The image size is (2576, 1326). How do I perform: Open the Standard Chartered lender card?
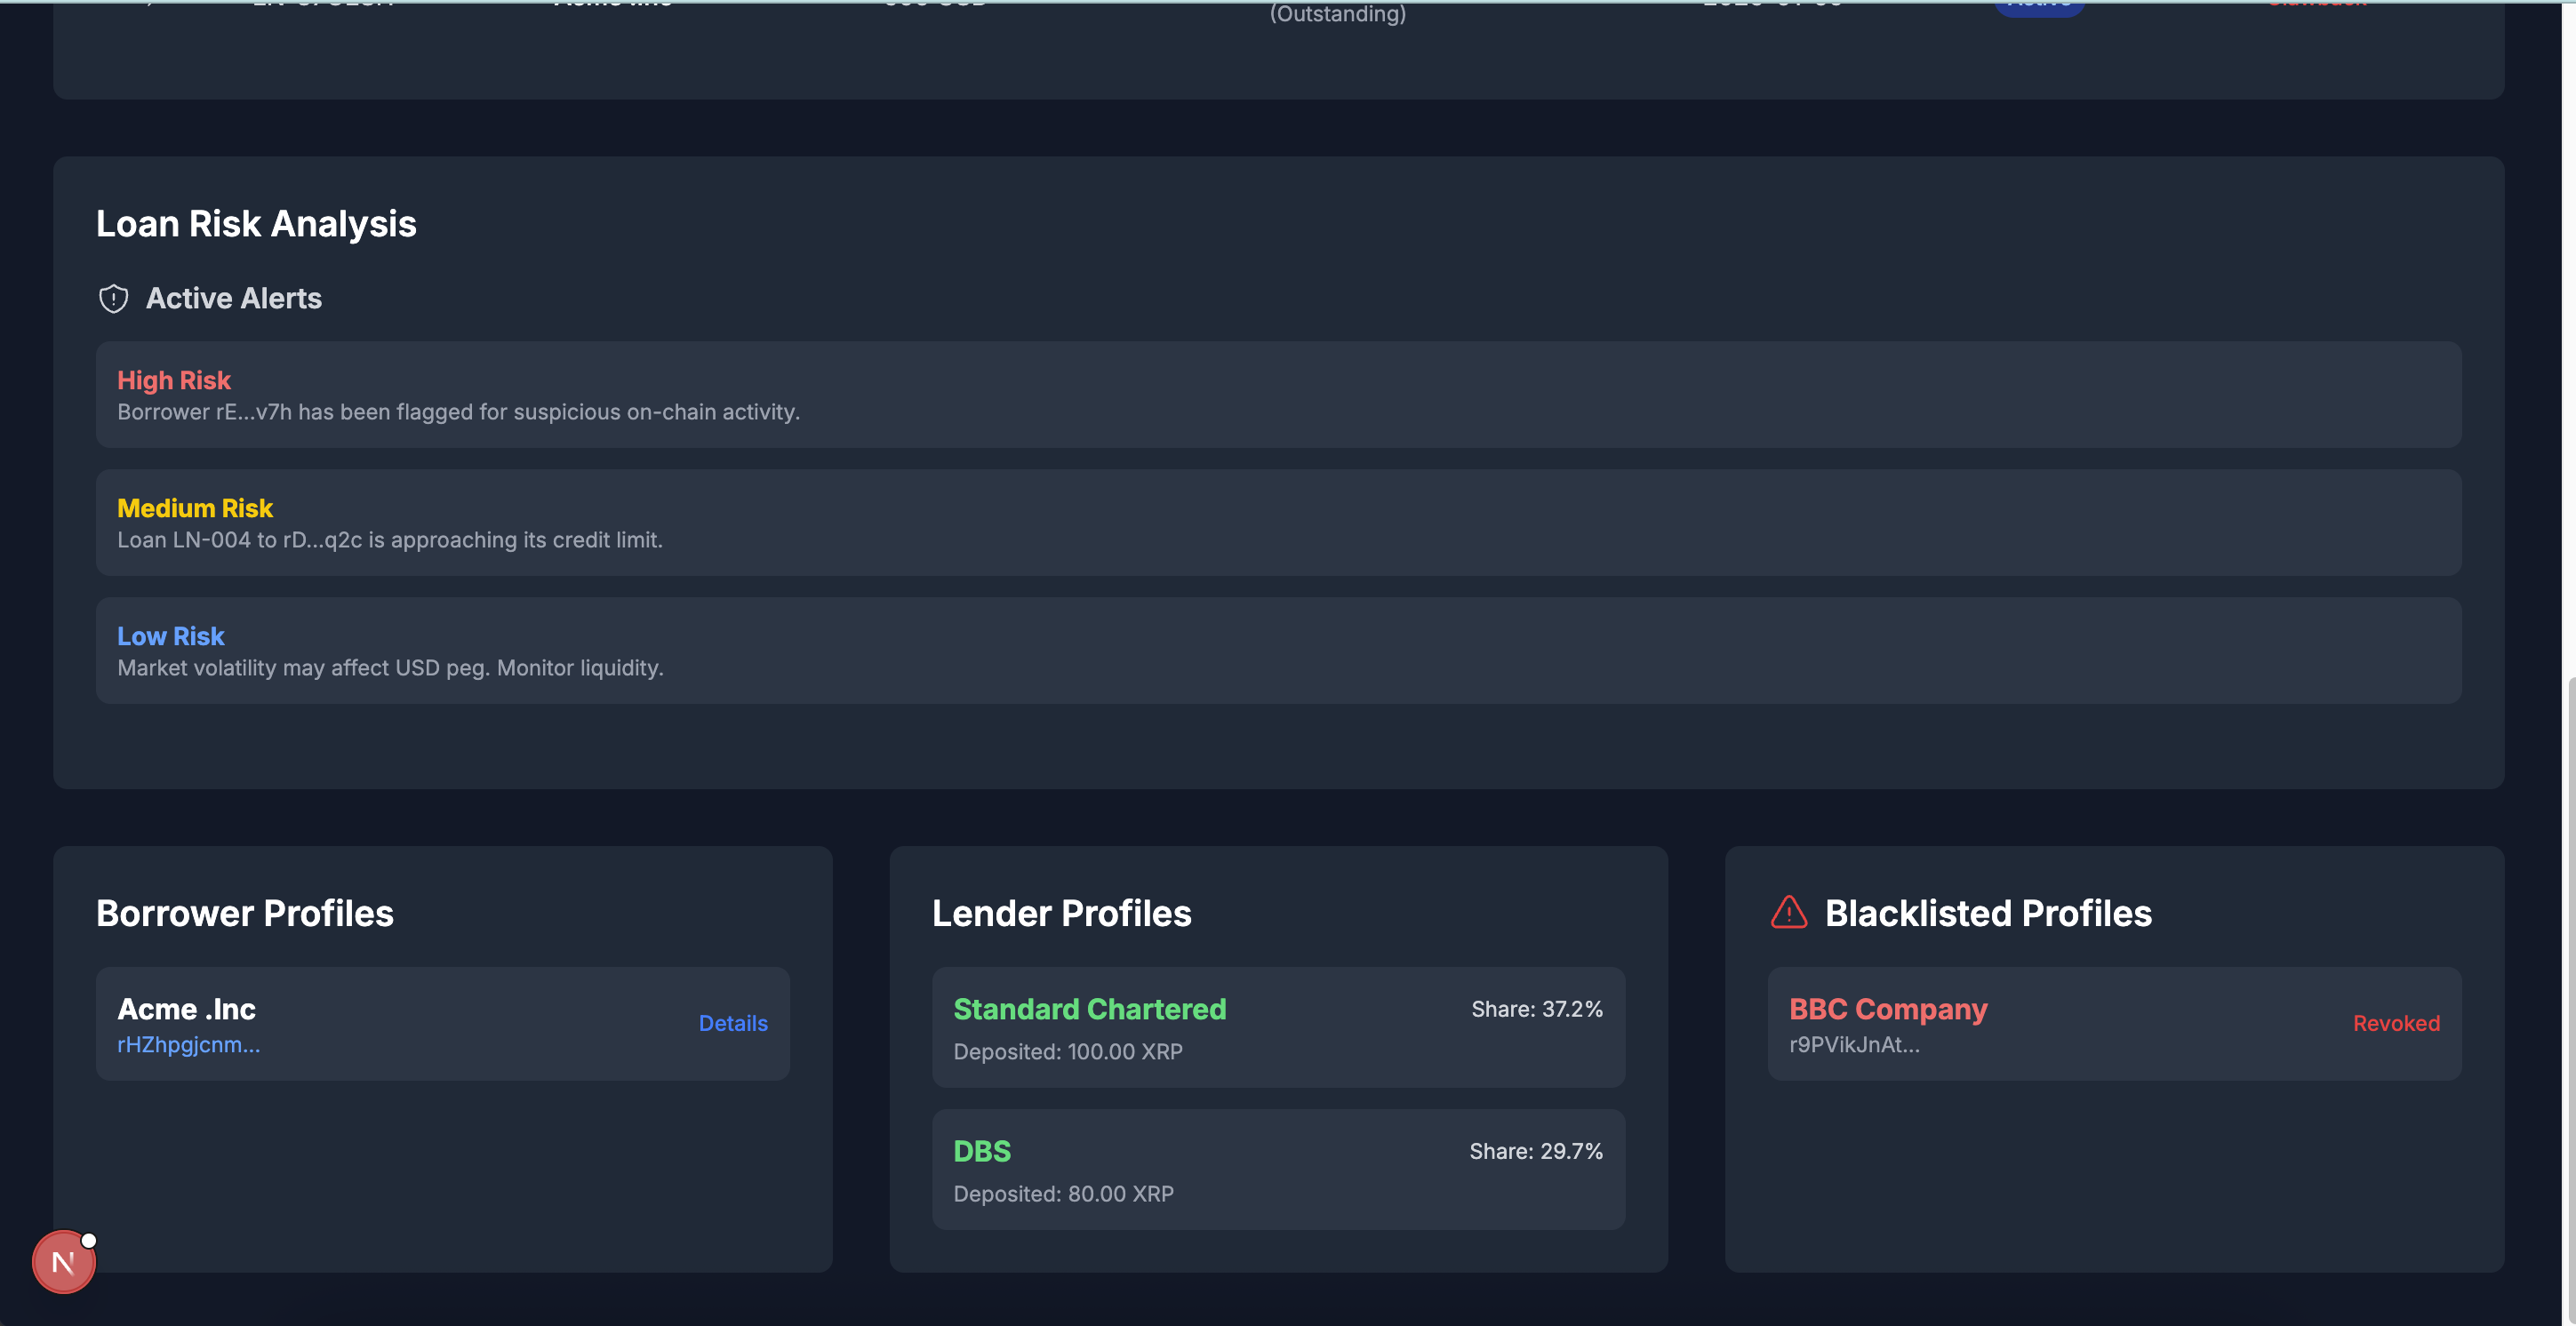[x=1278, y=1028]
